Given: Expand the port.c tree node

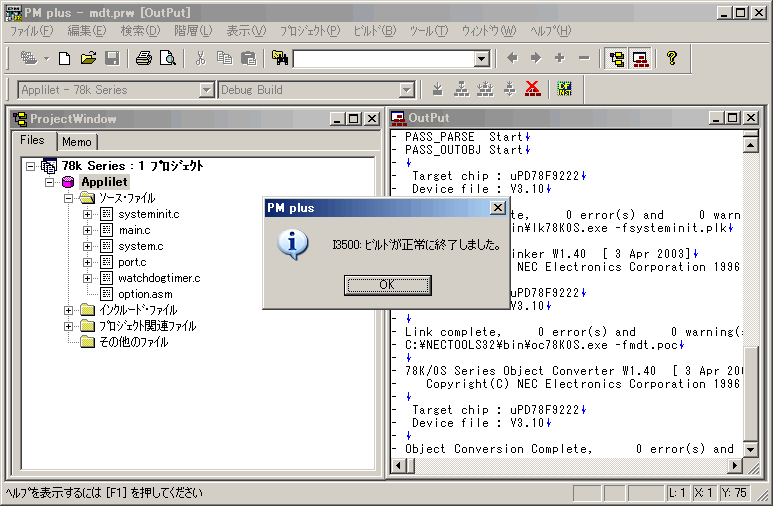Looking at the screenshot, I should click(x=87, y=262).
